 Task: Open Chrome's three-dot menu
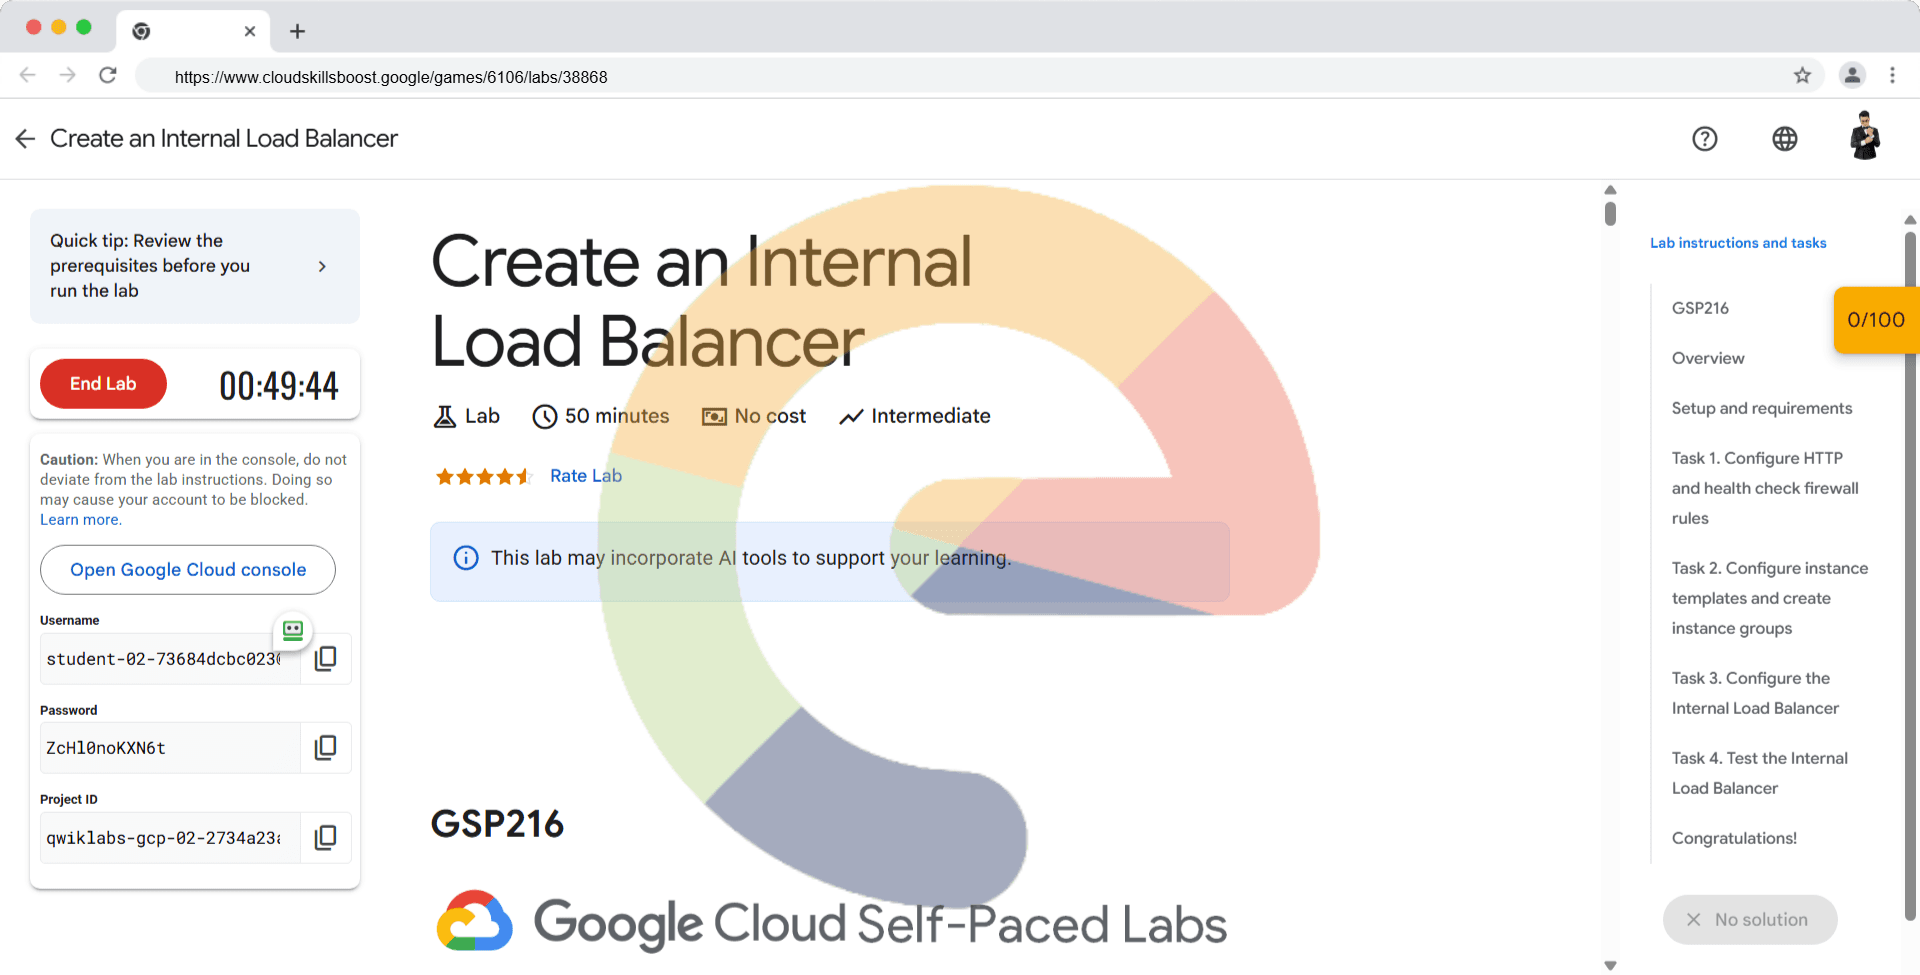1892,76
